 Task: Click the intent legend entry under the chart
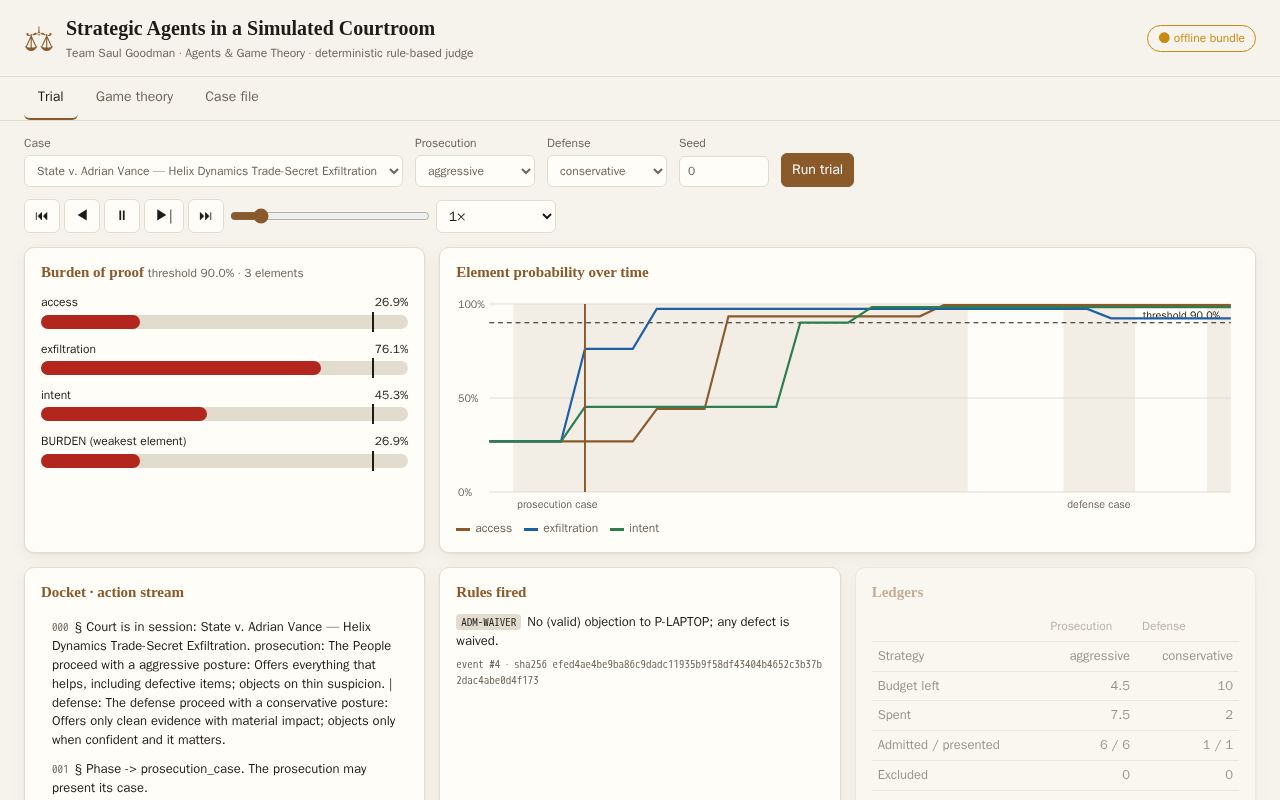click(635, 528)
